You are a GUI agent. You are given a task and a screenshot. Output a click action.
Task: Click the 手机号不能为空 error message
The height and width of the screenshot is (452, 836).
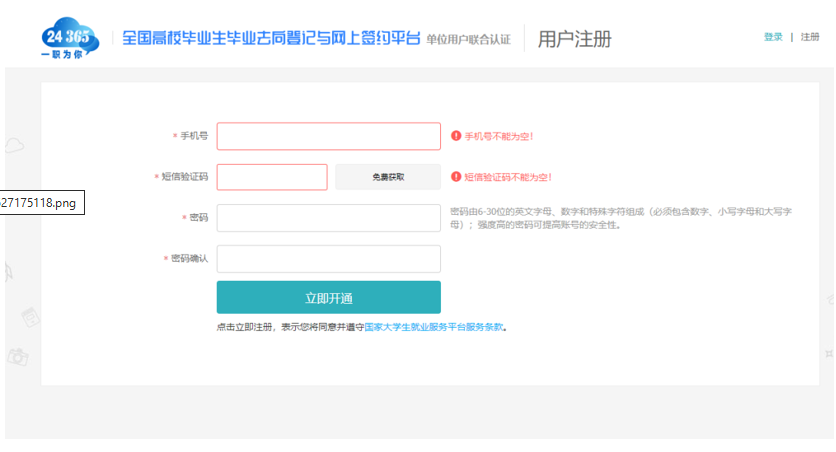pyautogui.click(x=499, y=136)
